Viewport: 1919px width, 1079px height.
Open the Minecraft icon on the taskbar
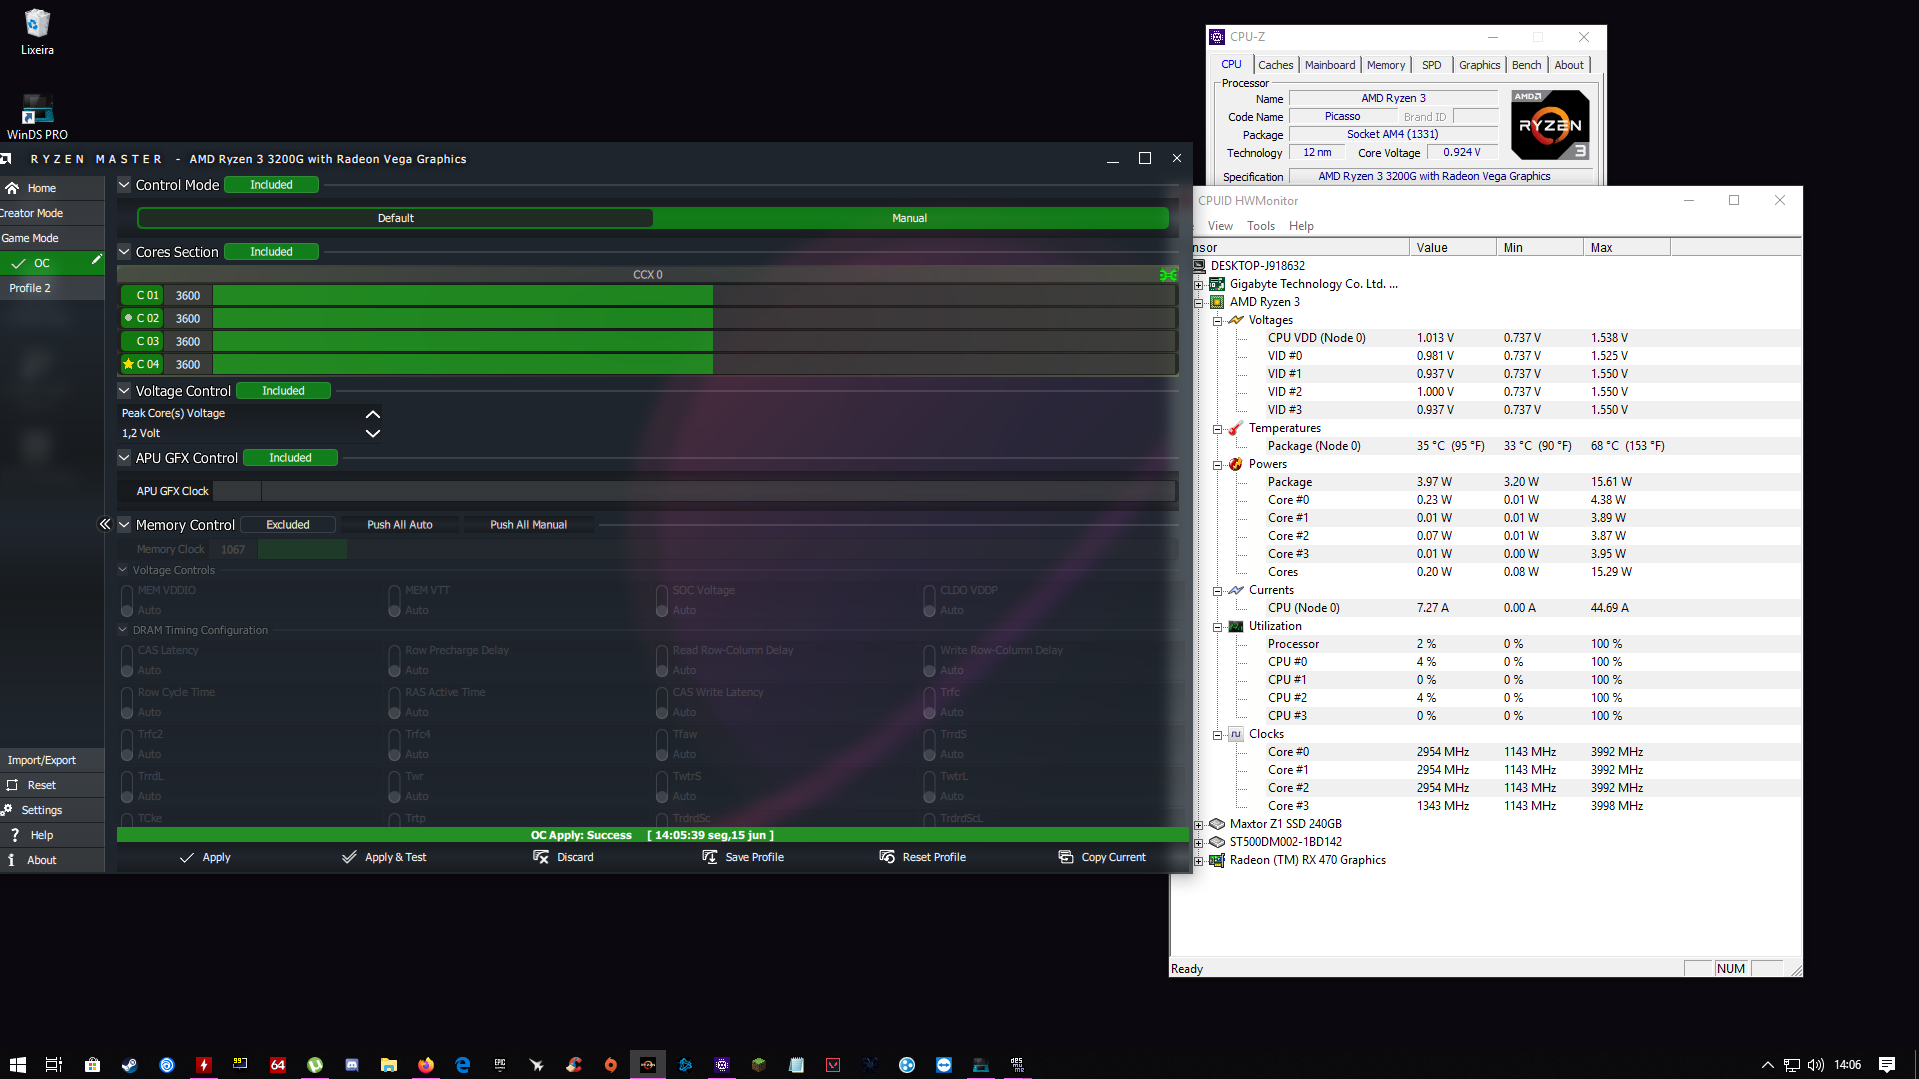click(x=759, y=1065)
